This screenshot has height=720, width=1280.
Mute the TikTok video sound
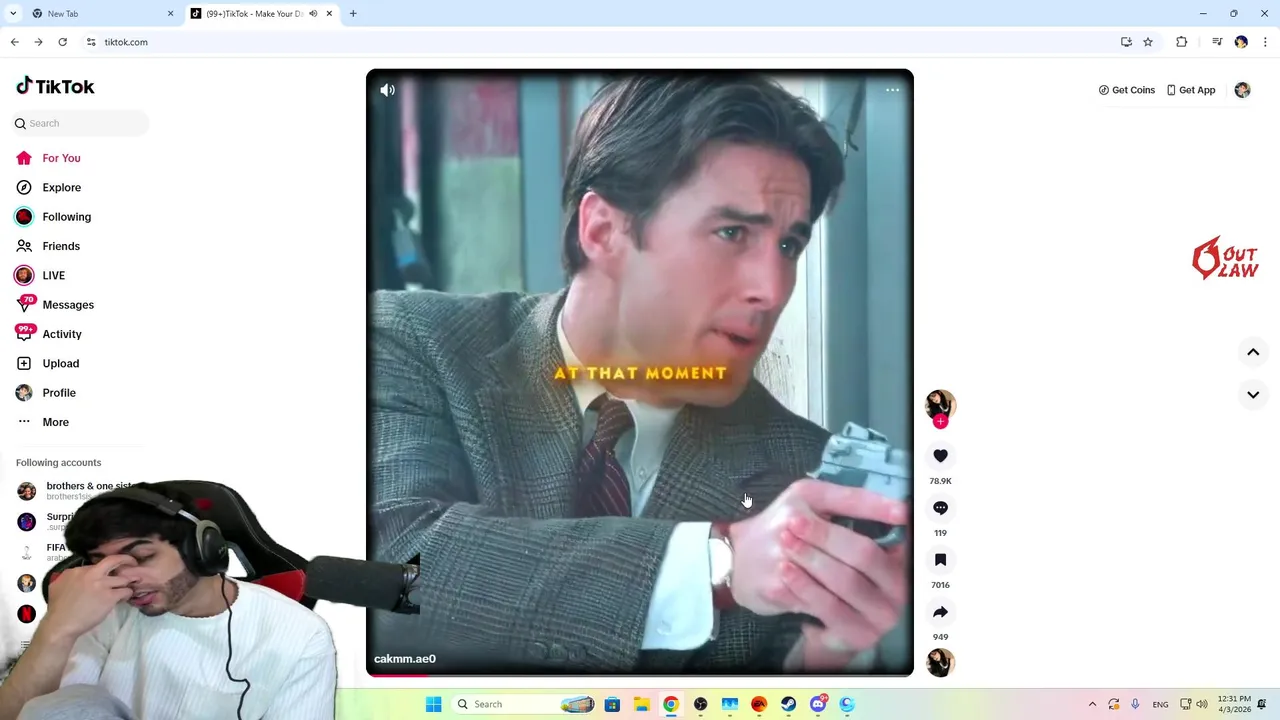pos(388,90)
